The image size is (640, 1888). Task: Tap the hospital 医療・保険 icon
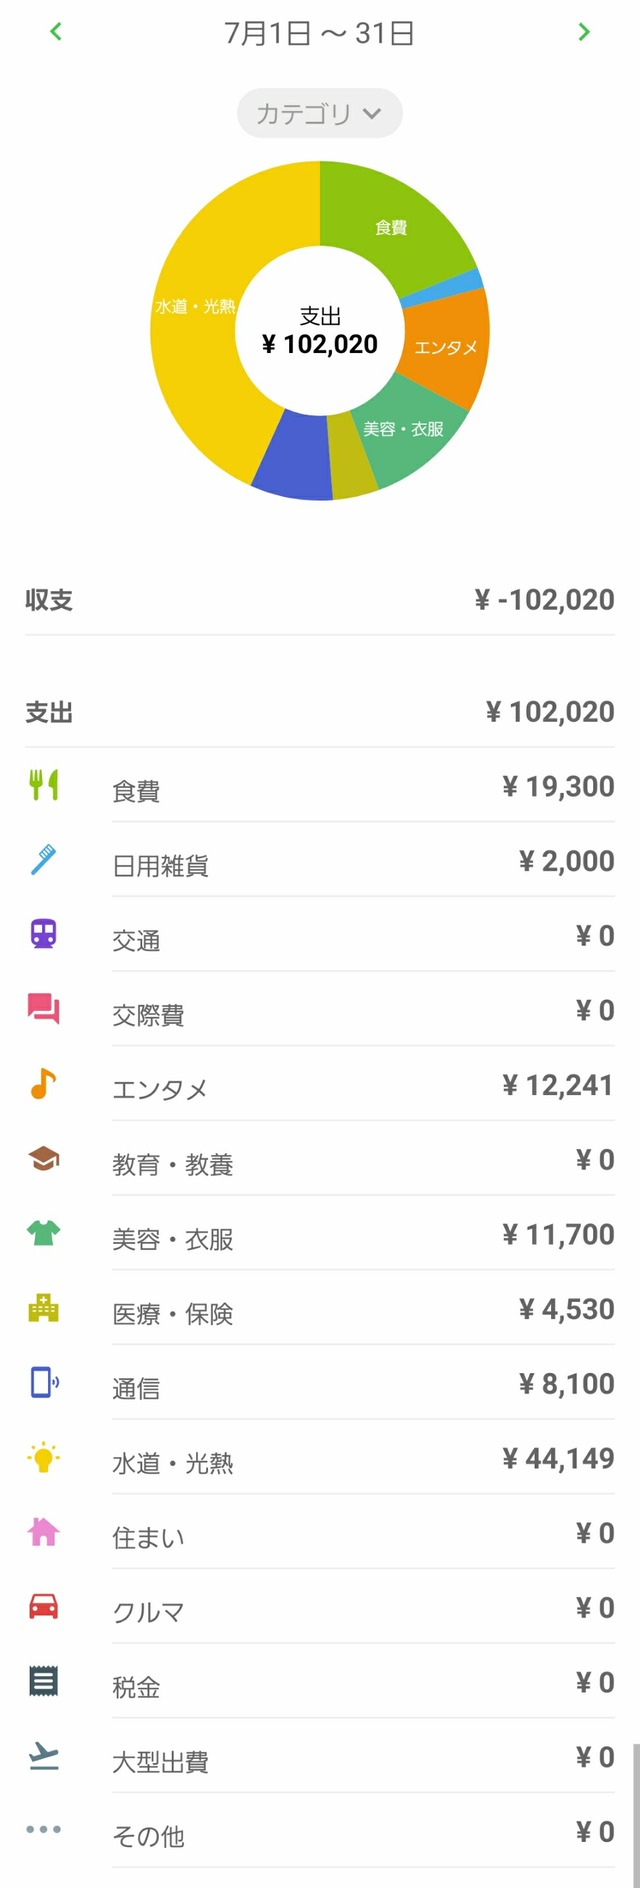pyautogui.click(x=44, y=1308)
